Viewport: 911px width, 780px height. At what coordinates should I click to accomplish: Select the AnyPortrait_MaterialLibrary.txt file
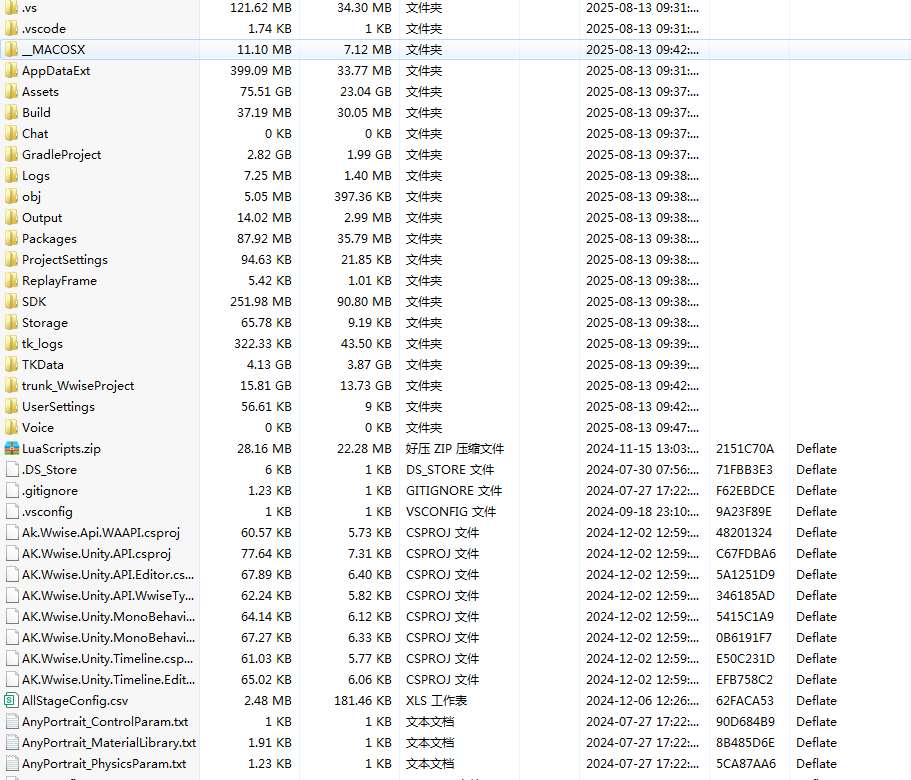tap(108, 743)
